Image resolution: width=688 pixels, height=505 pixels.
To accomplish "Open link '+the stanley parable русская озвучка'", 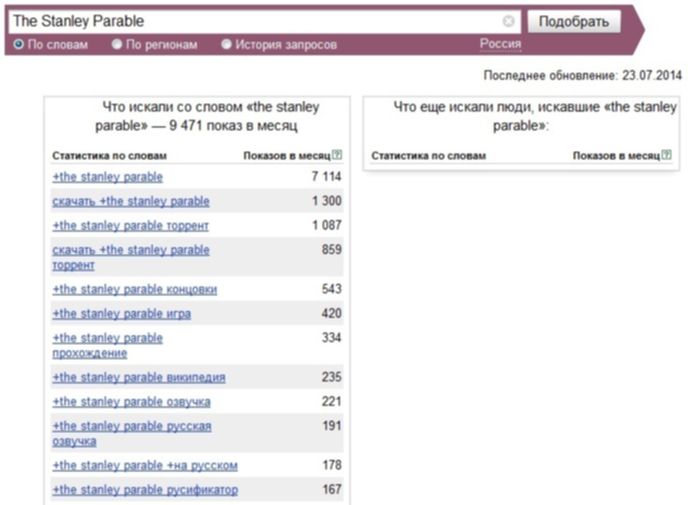I will pos(132,433).
